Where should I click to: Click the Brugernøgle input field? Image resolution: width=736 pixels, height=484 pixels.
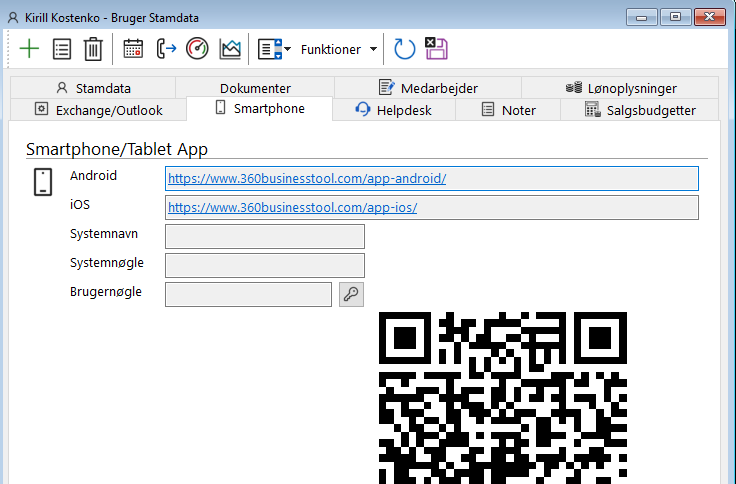point(248,294)
